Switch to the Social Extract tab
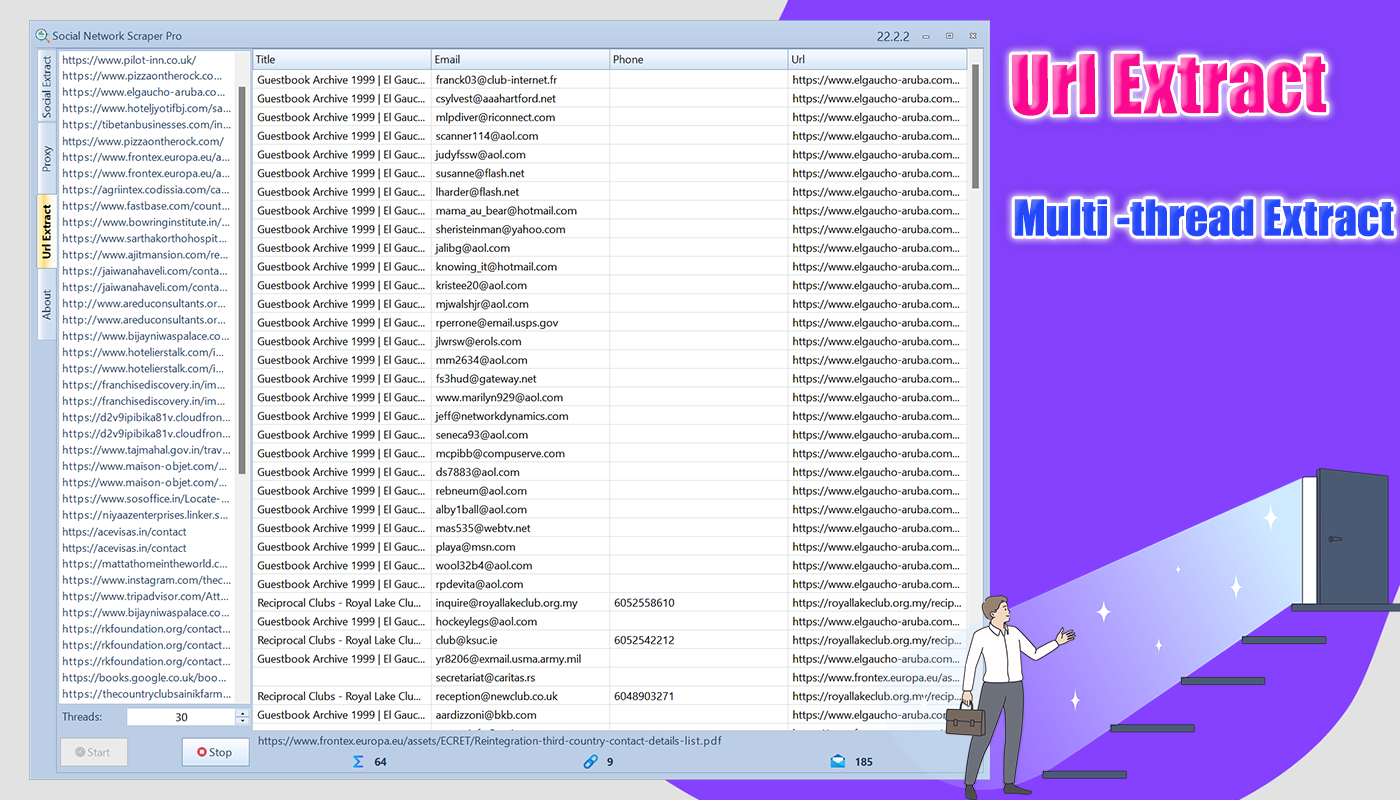 (x=44, y=84)
